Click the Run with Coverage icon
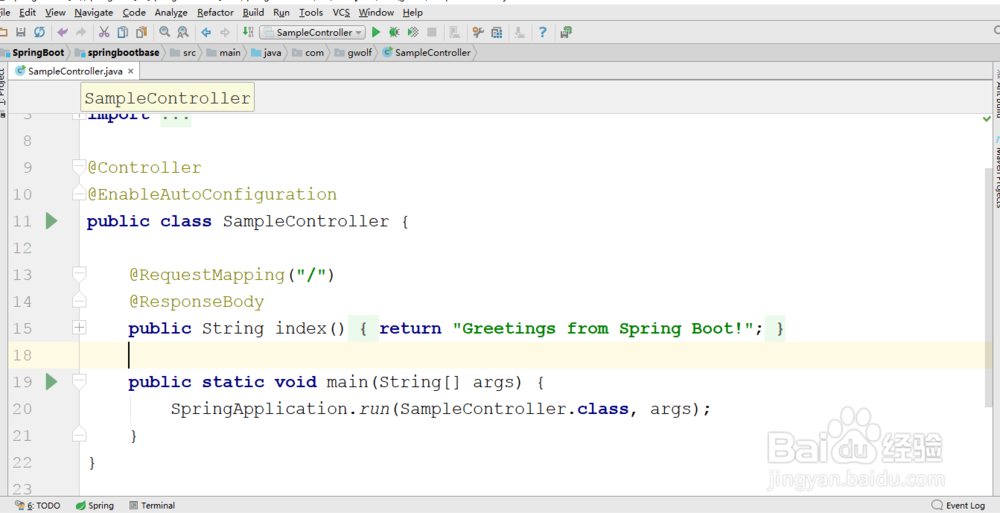1000x513 pixels. point(413,32)
